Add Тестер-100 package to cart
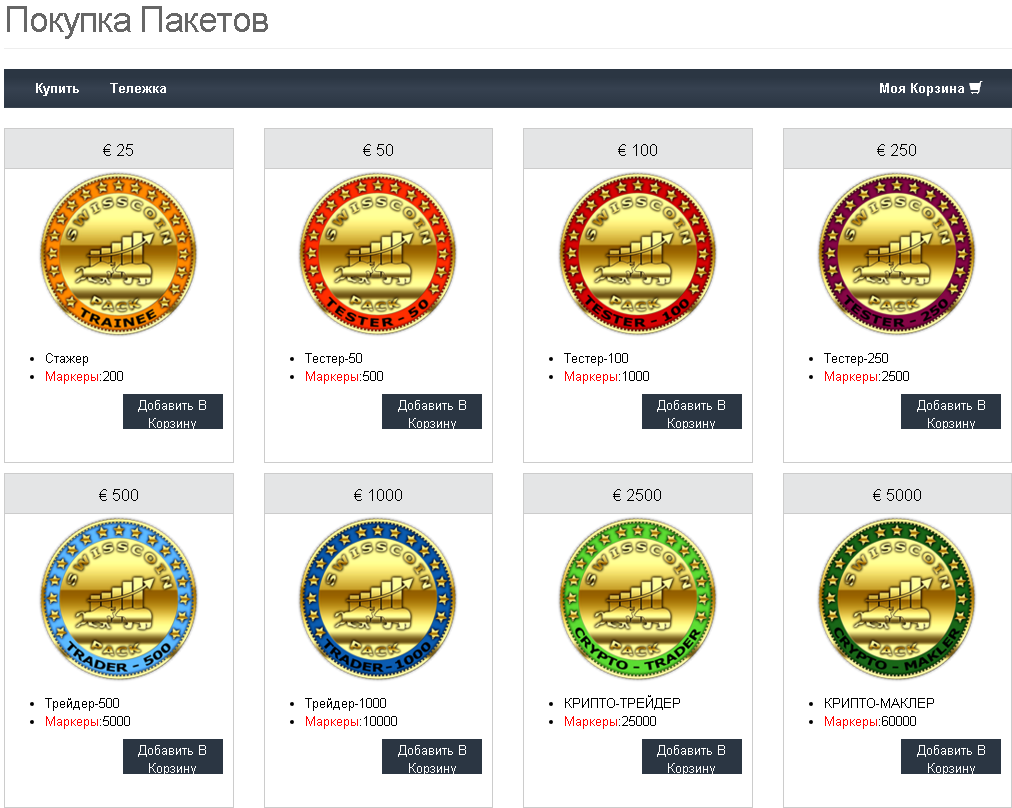The height and width of the screenshot is (808, 1012). 691,412
